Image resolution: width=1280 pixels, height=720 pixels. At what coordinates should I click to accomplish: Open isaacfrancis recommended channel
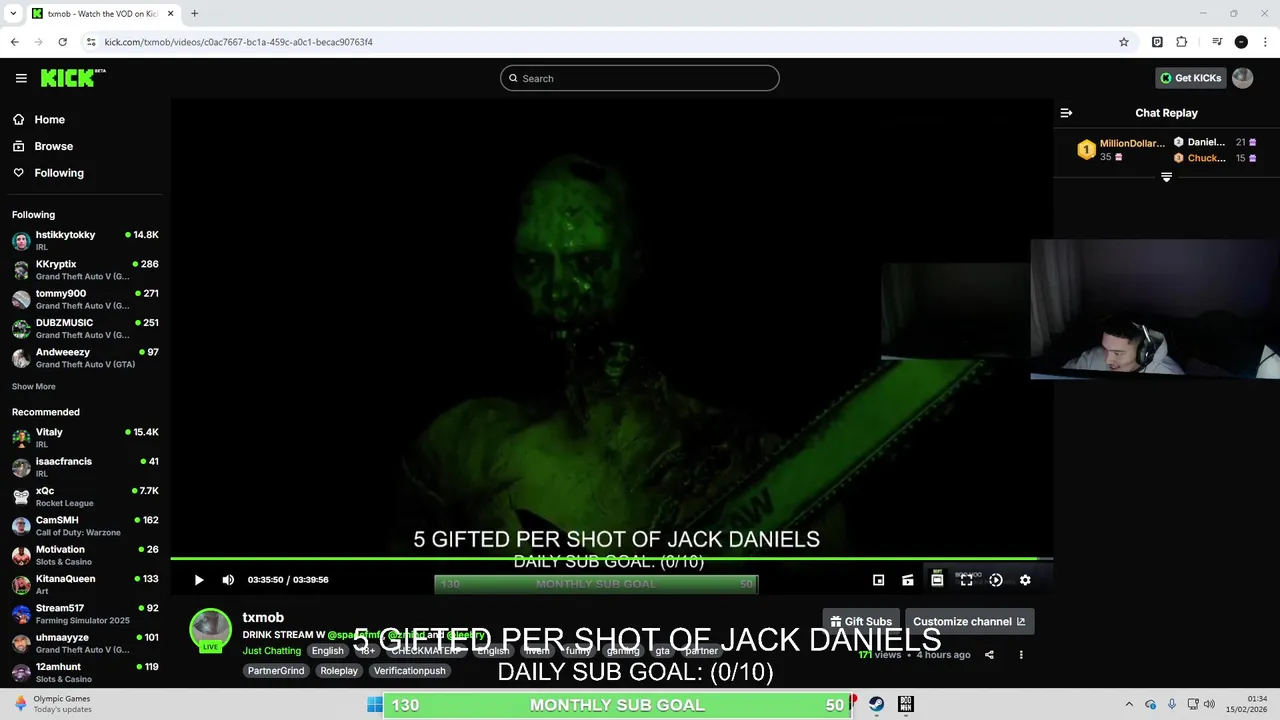point(85,467)
